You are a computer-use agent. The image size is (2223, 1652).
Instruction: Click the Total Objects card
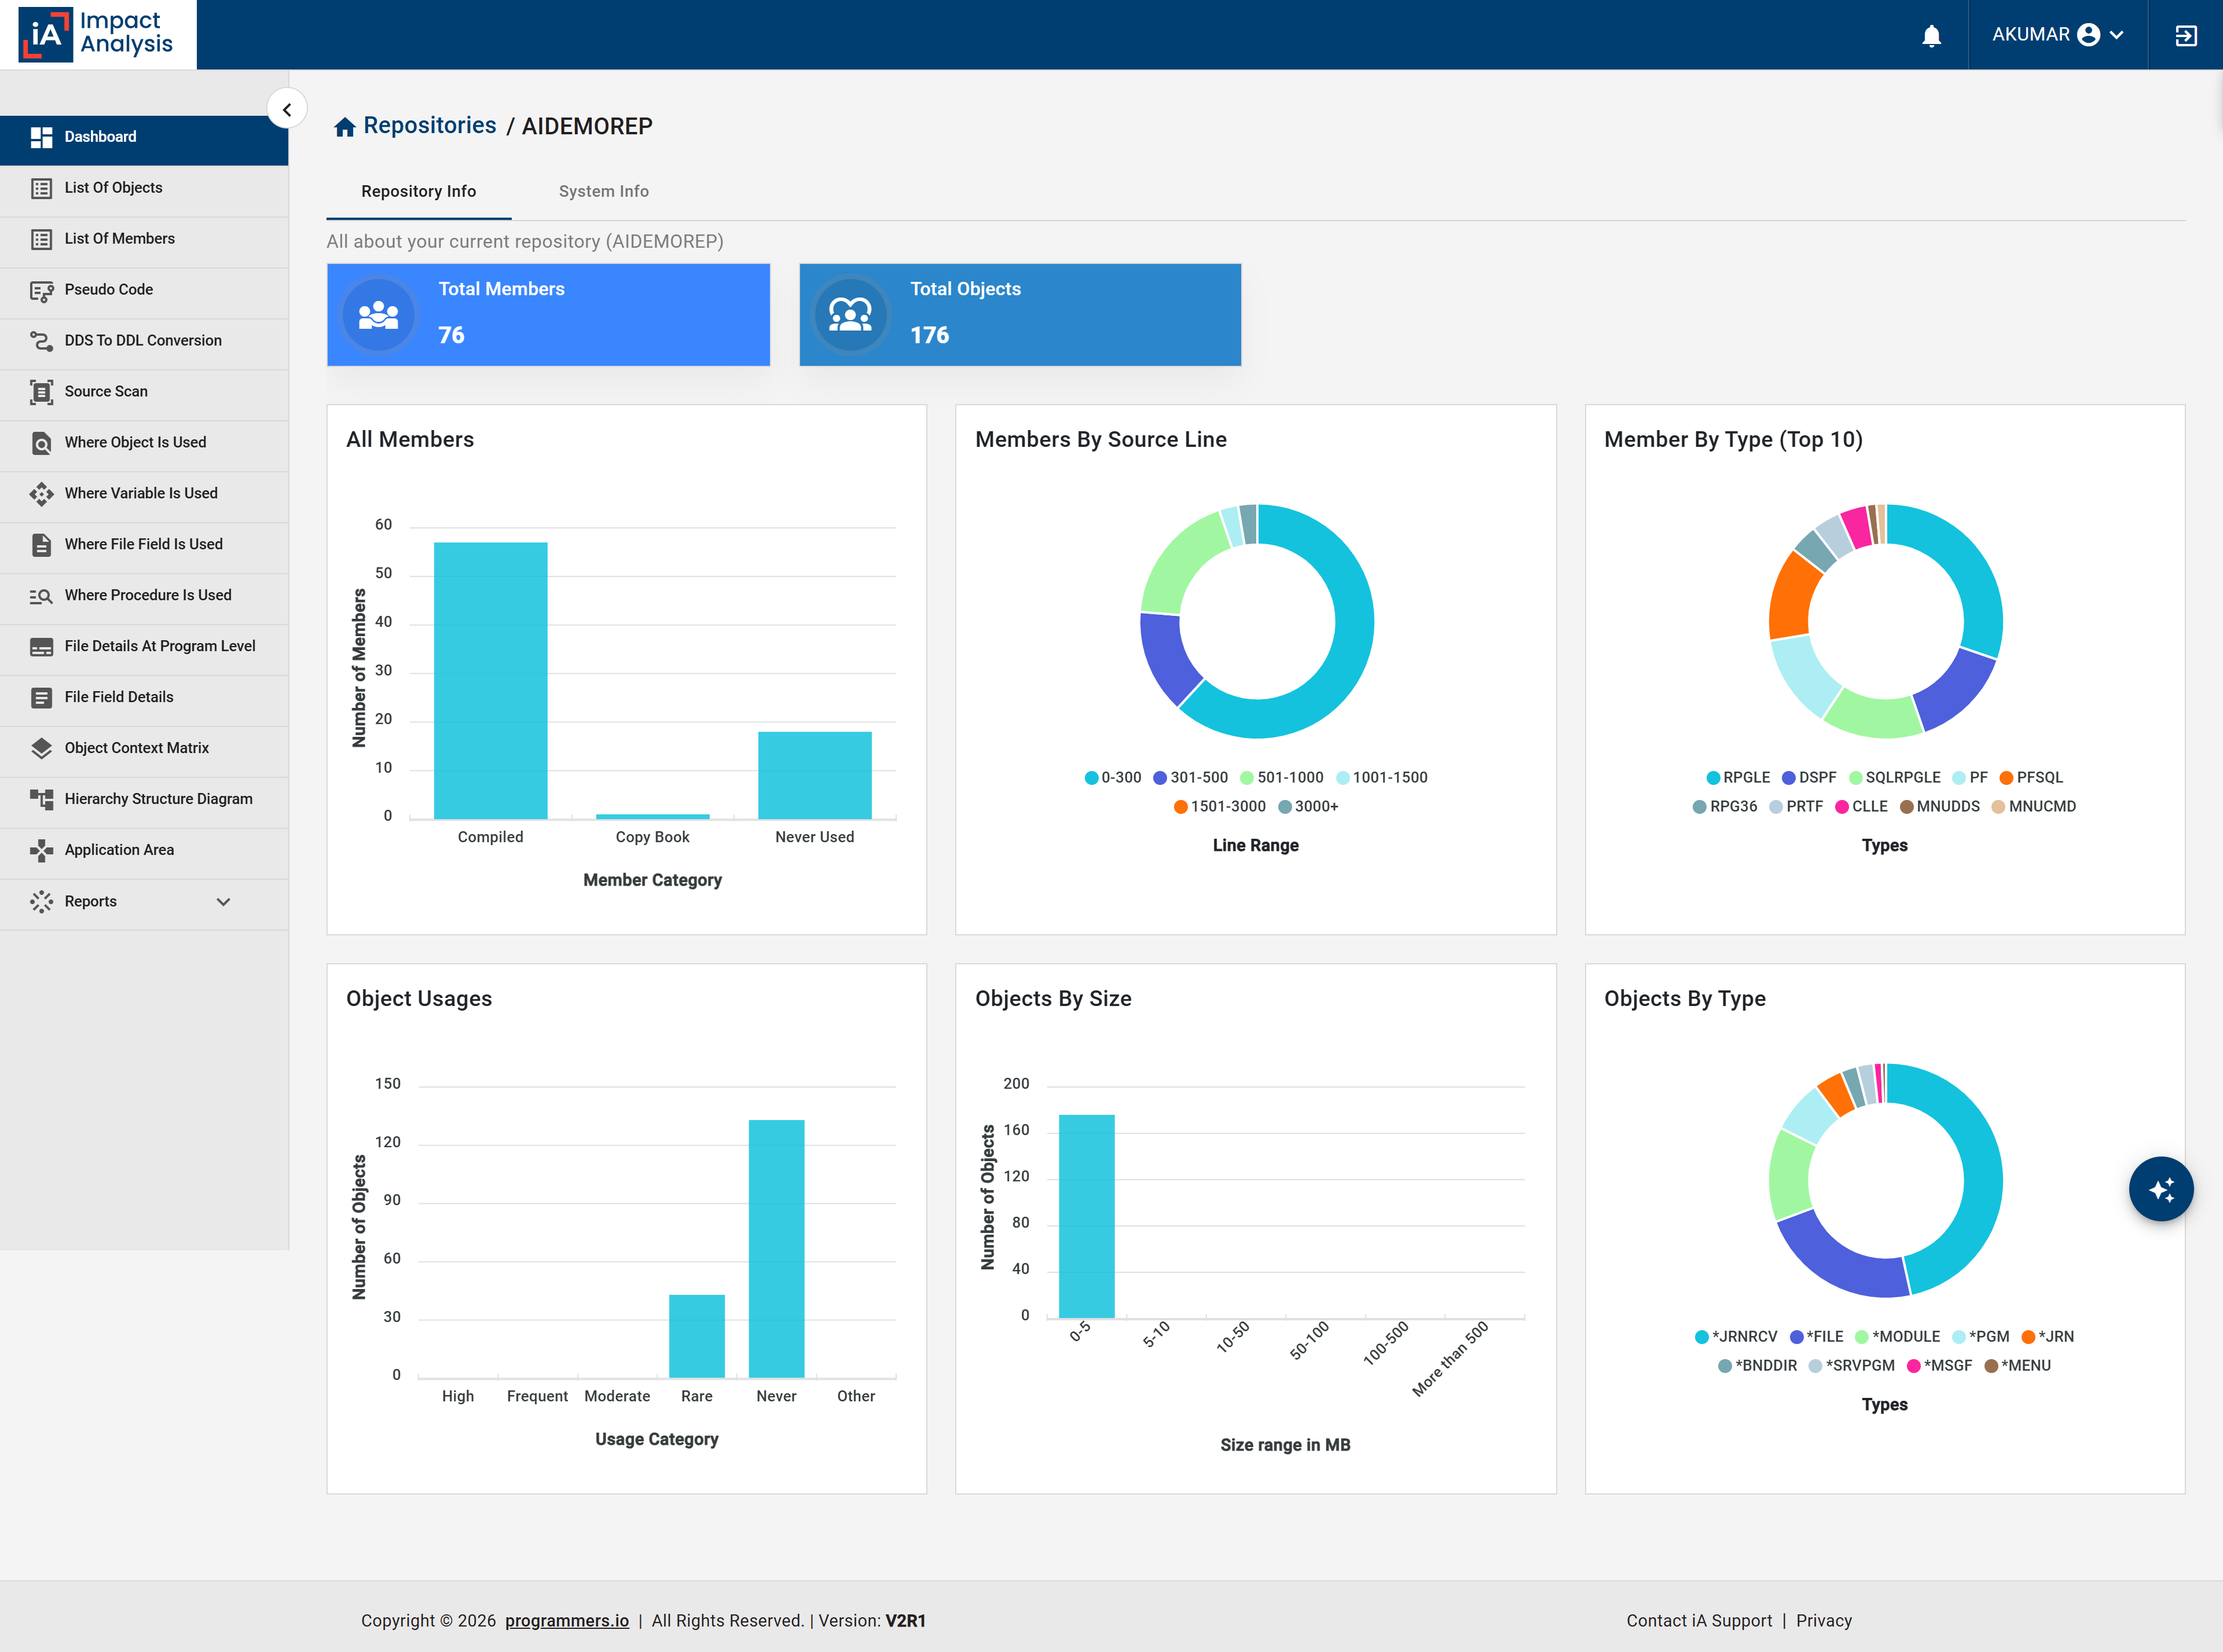pos(1020,314)
